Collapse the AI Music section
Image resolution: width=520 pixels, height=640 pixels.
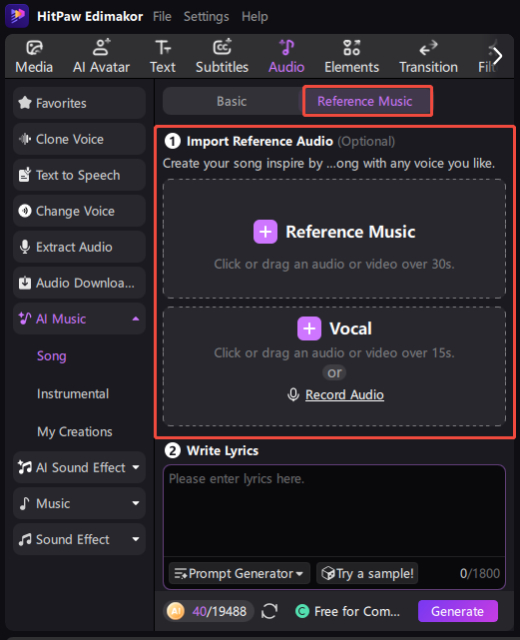(x=136, y=319)
